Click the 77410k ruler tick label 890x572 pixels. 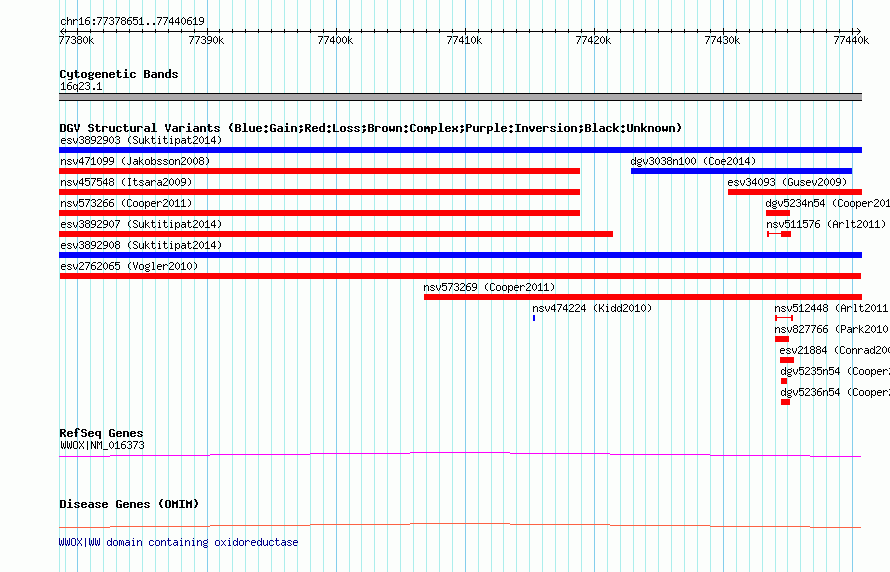pos(464,40)
